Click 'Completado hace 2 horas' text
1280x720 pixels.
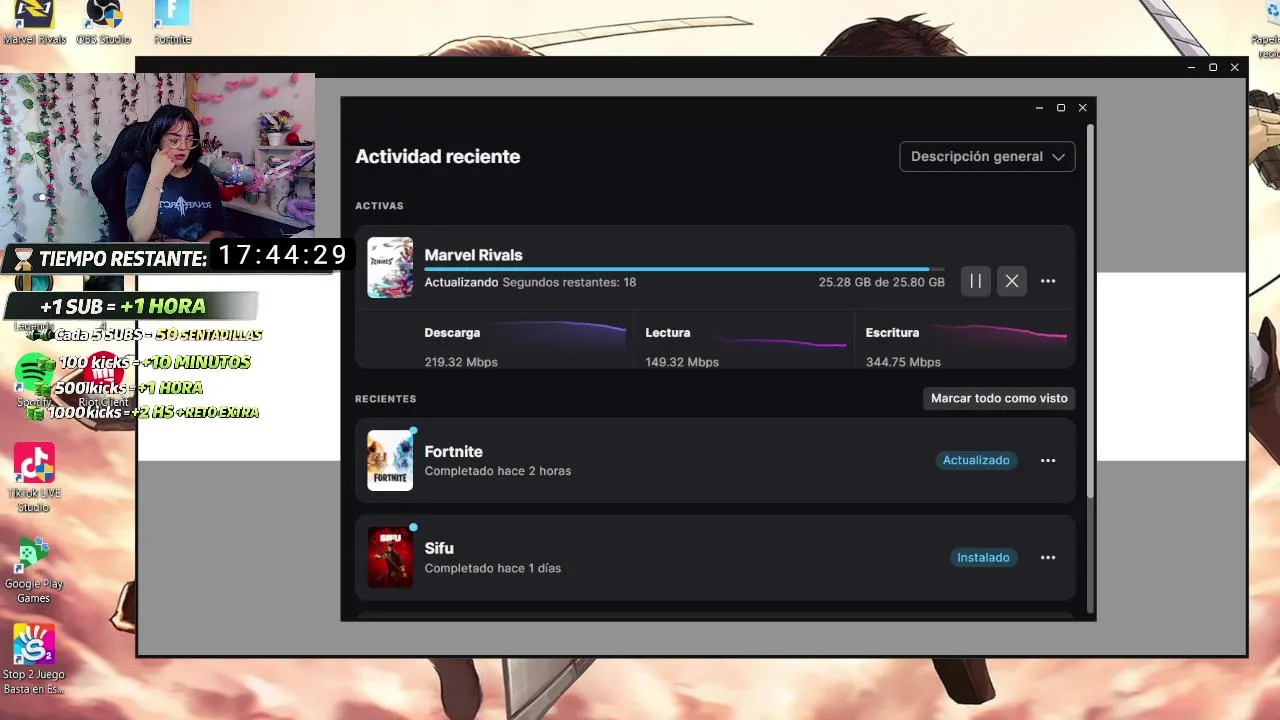(497, 471)
